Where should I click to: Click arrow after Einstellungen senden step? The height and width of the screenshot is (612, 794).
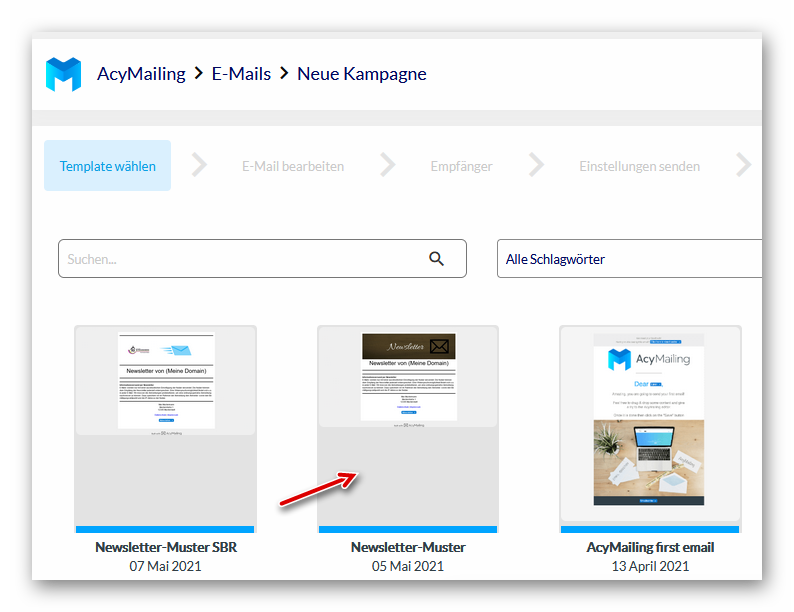pyautogui.click(x=743, y=166)
